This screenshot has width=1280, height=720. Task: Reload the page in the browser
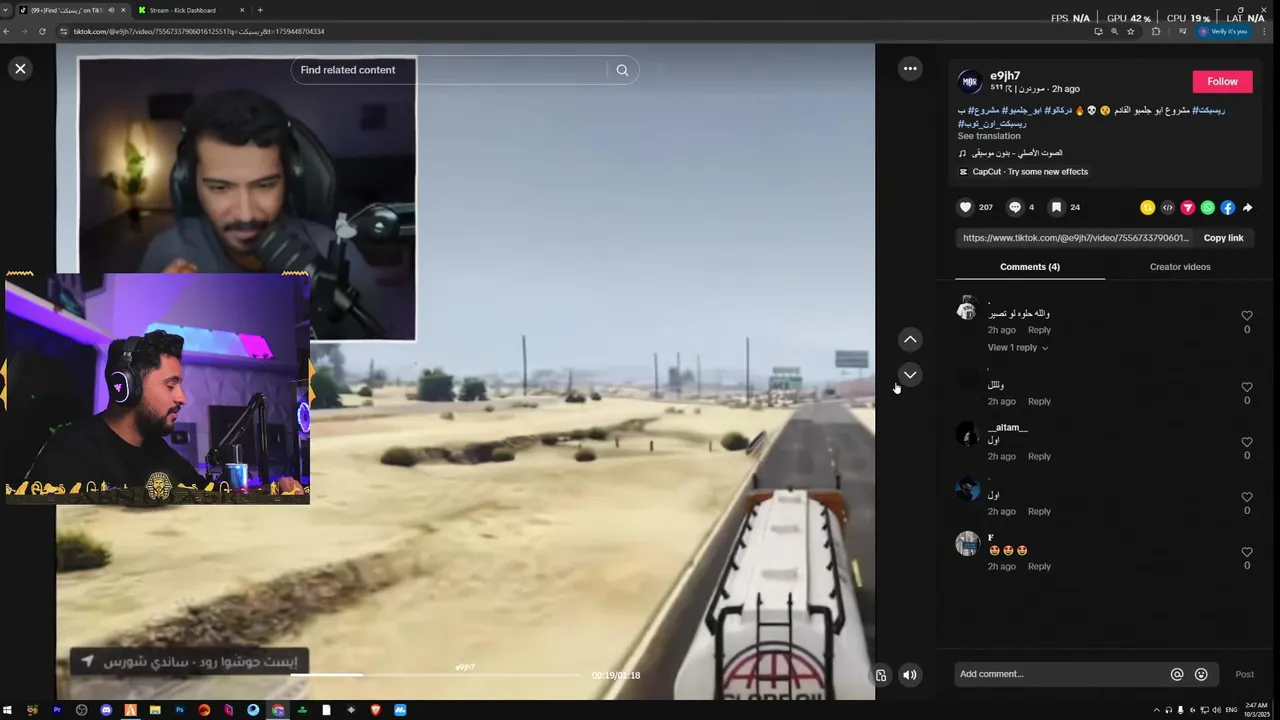coord(42,31)
